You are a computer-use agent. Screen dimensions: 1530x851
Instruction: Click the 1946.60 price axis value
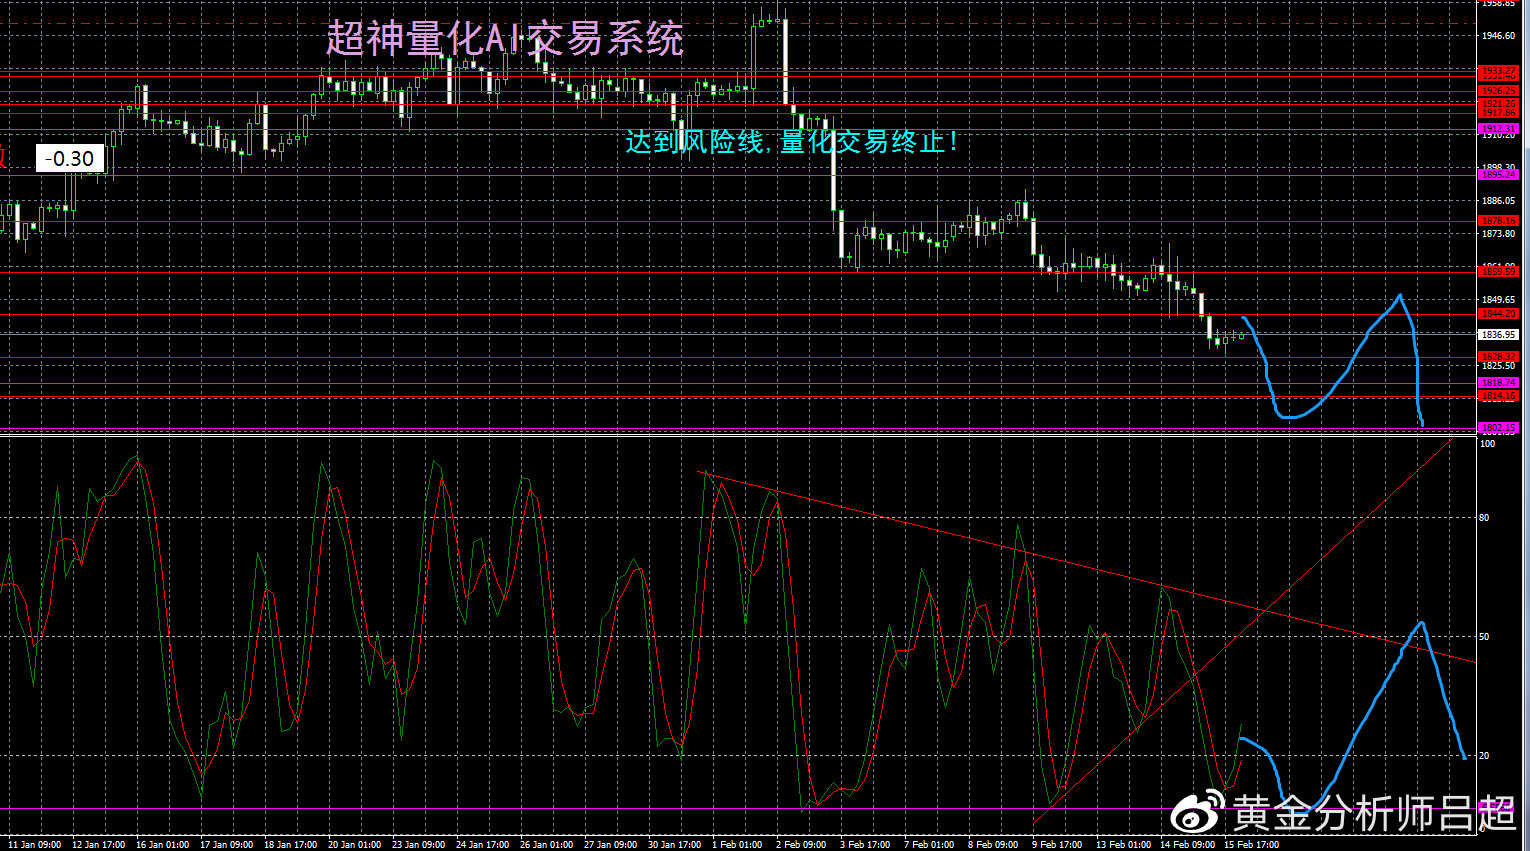point(1498,36)
